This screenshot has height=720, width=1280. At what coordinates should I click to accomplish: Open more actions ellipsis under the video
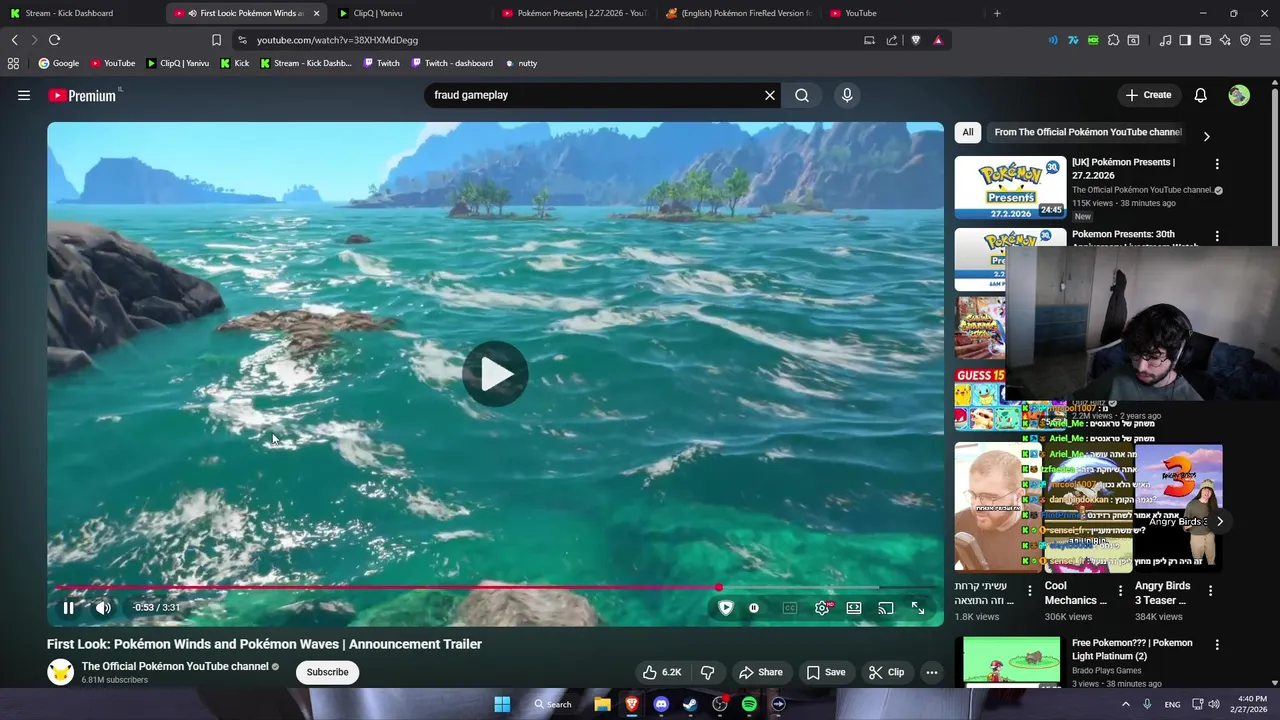(x=932, y=672)
